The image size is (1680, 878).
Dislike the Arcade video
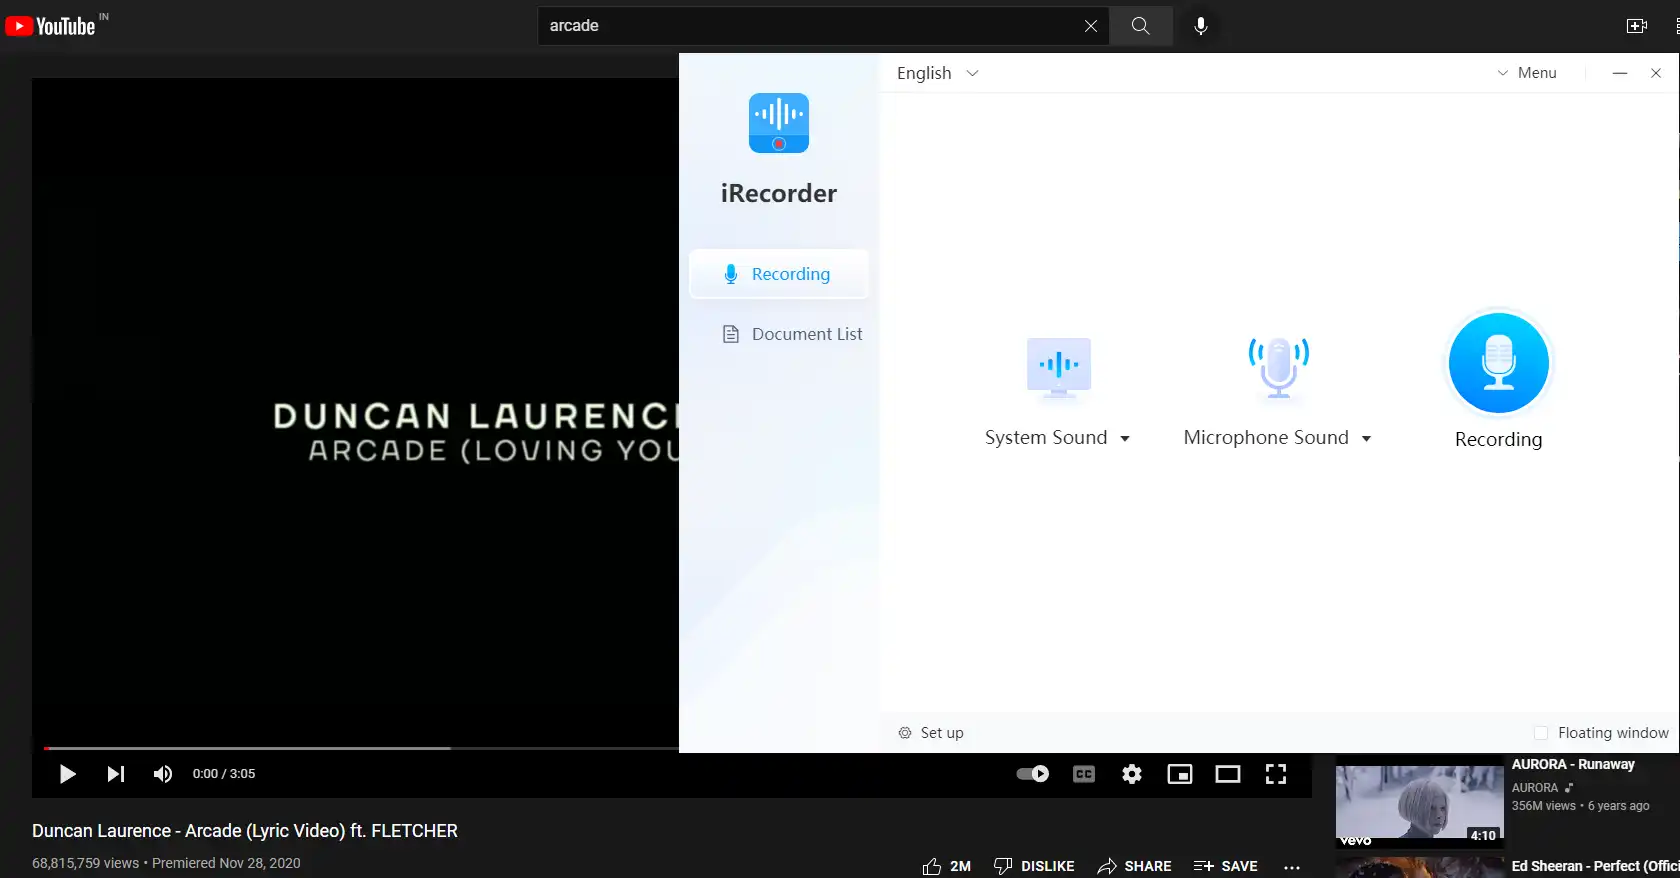tap(1034, 866)
